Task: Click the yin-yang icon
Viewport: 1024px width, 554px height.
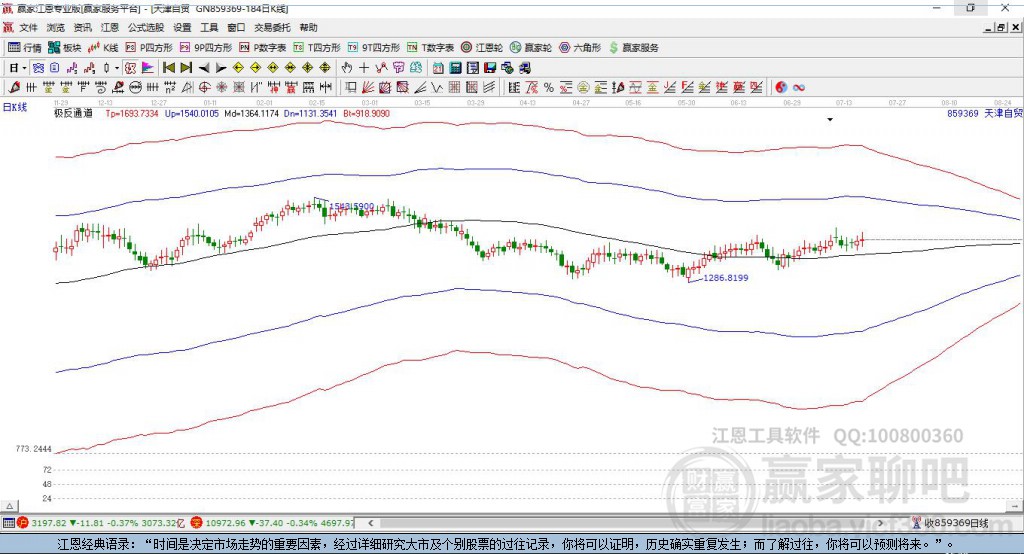Action: tap(781, 88)
